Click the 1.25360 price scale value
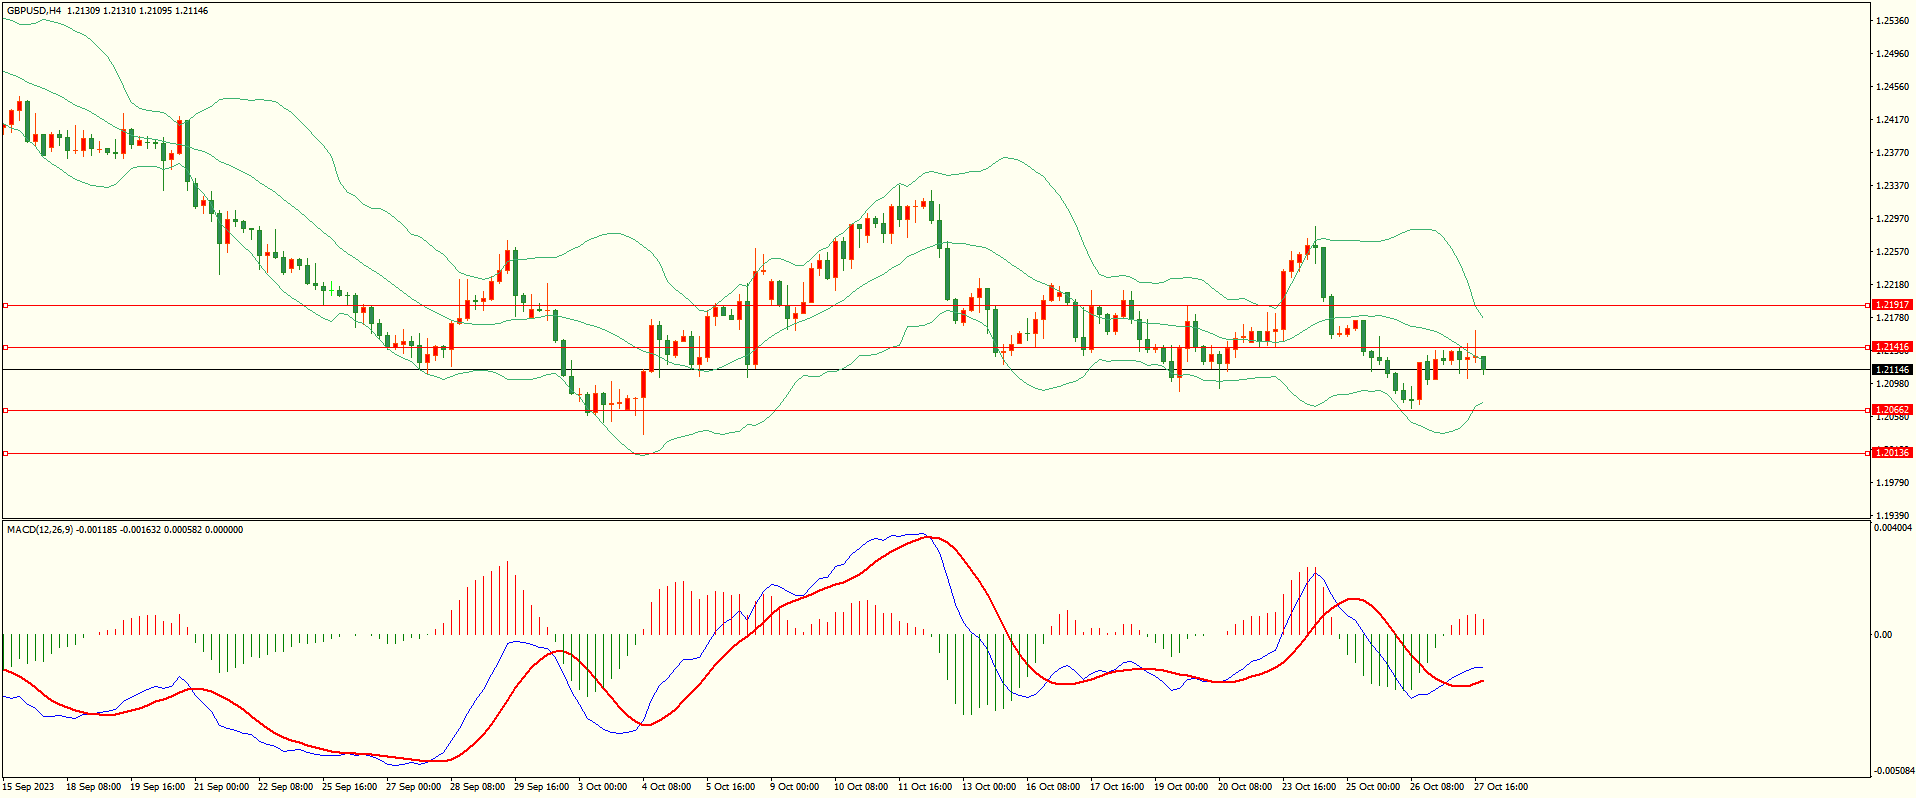The width and height of the screenshot is (1916, 798). [x=1893, y=21]
